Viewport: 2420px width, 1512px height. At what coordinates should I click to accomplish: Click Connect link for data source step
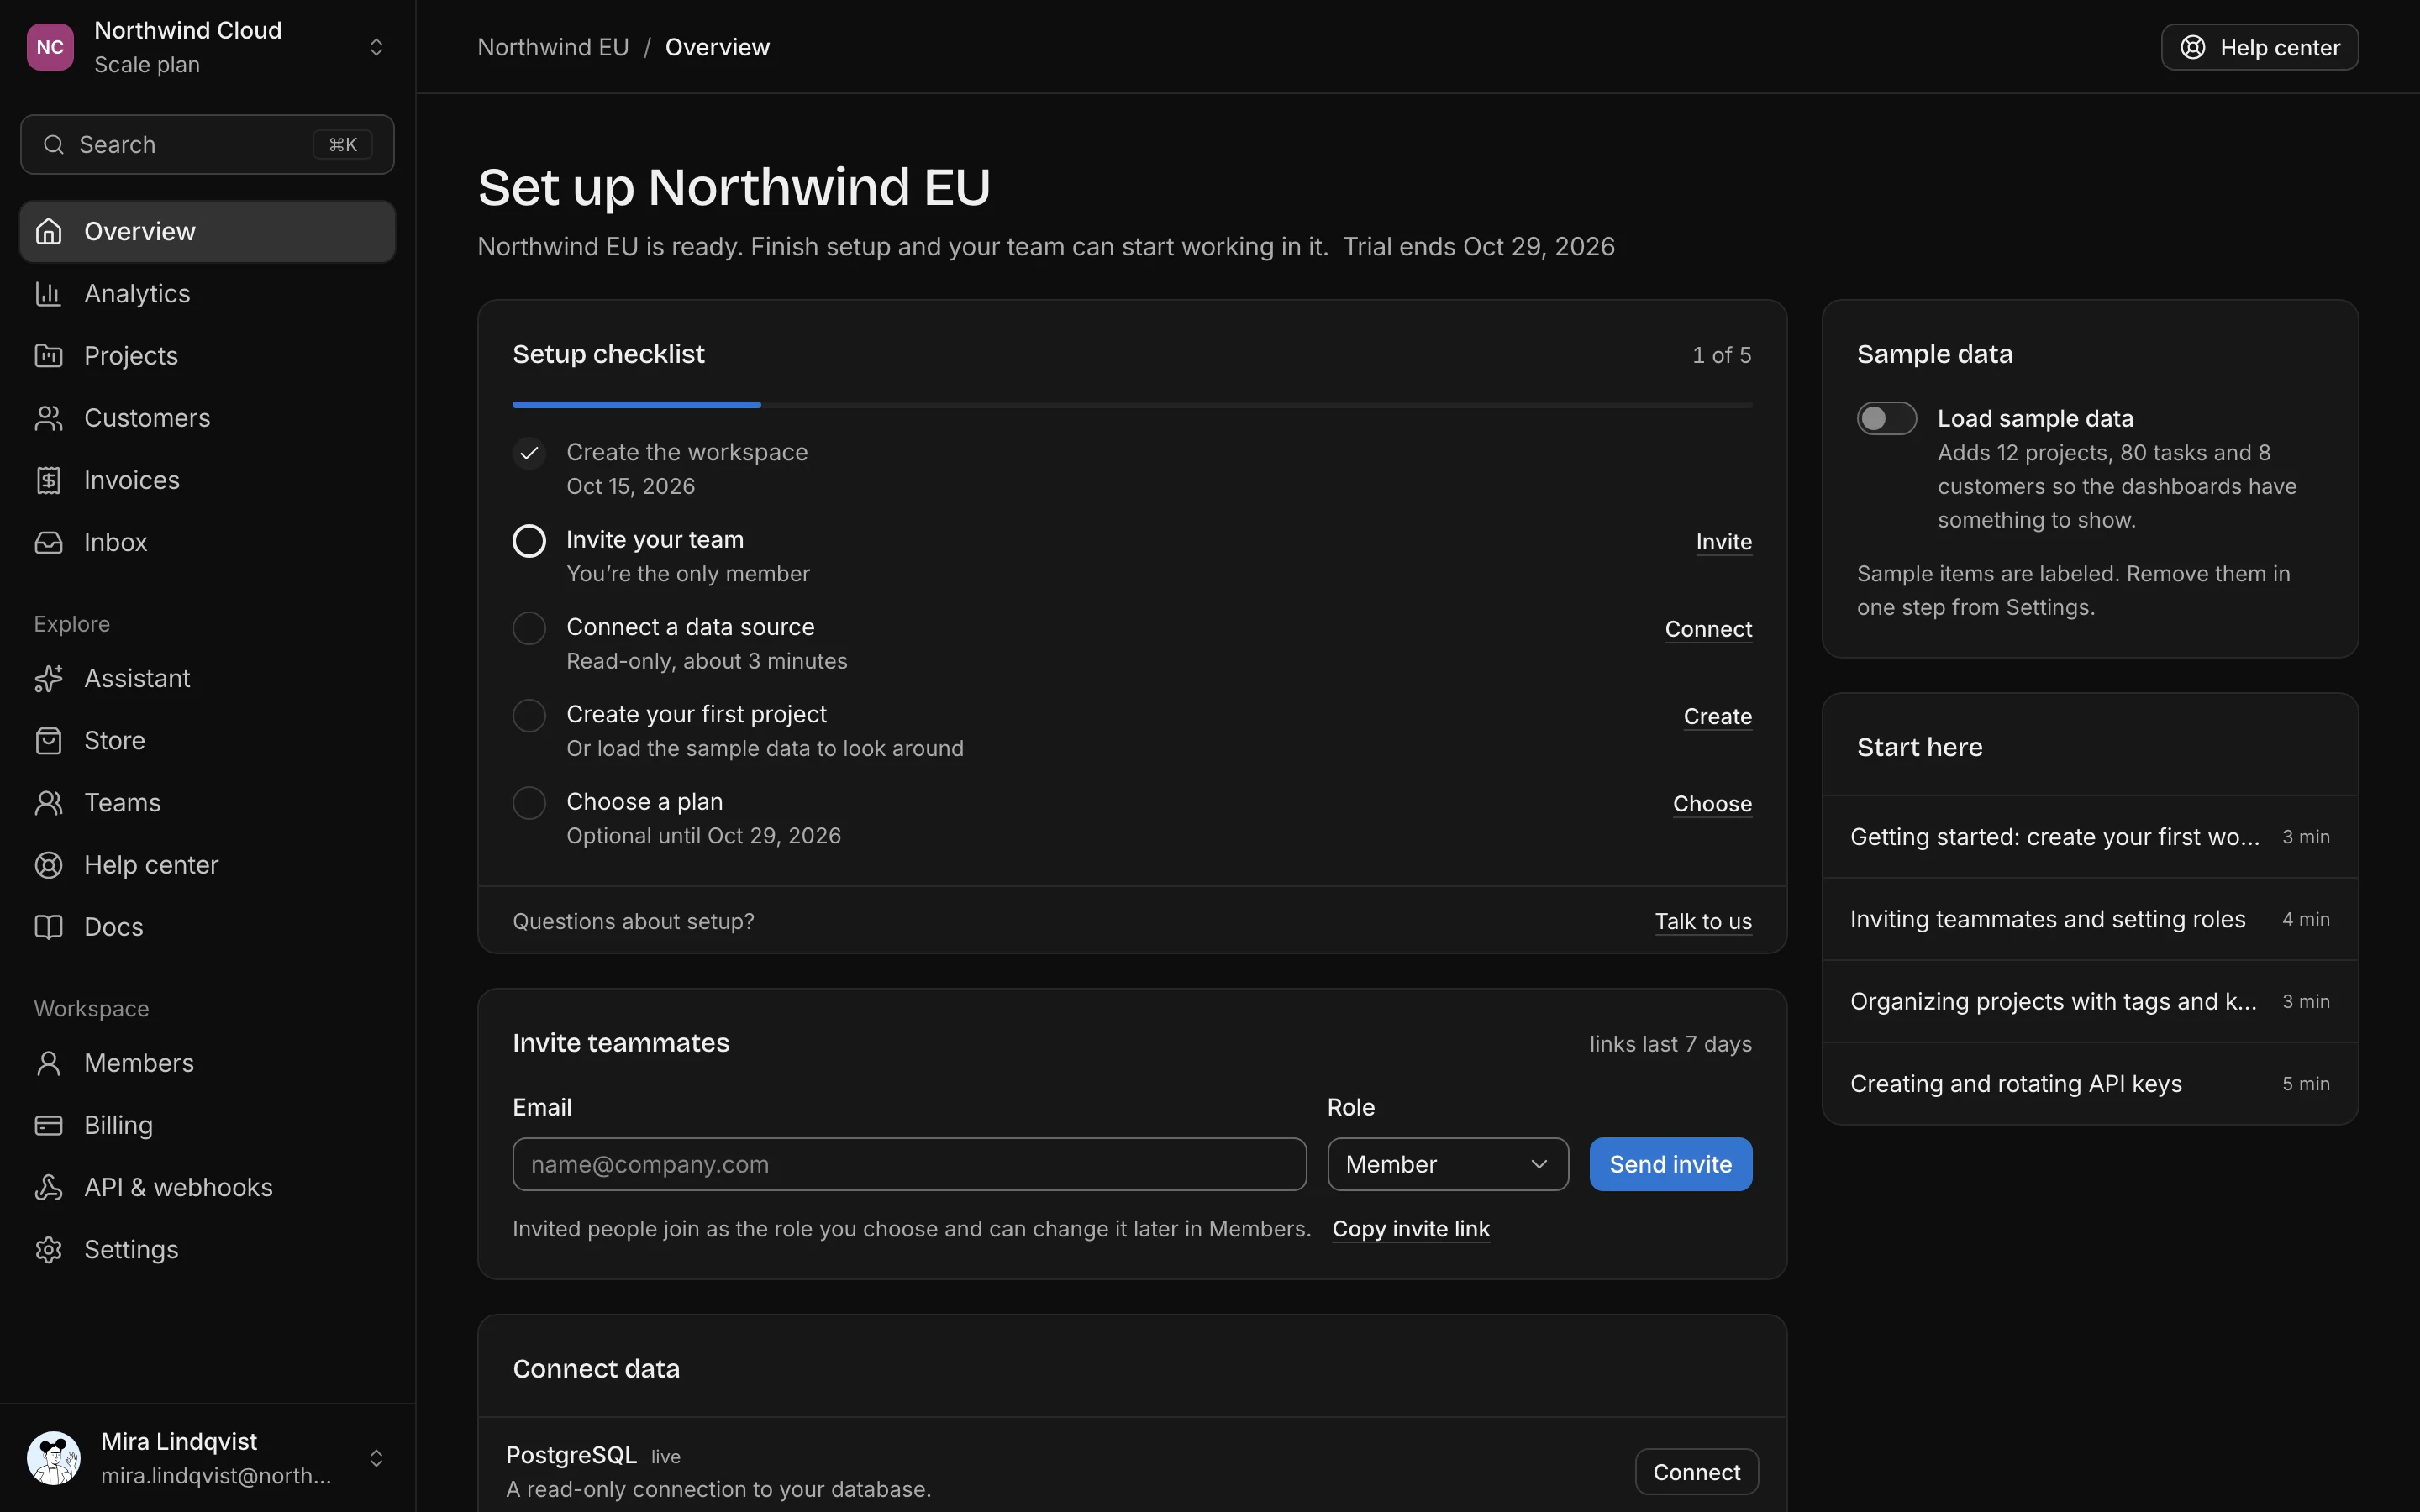1708,629
